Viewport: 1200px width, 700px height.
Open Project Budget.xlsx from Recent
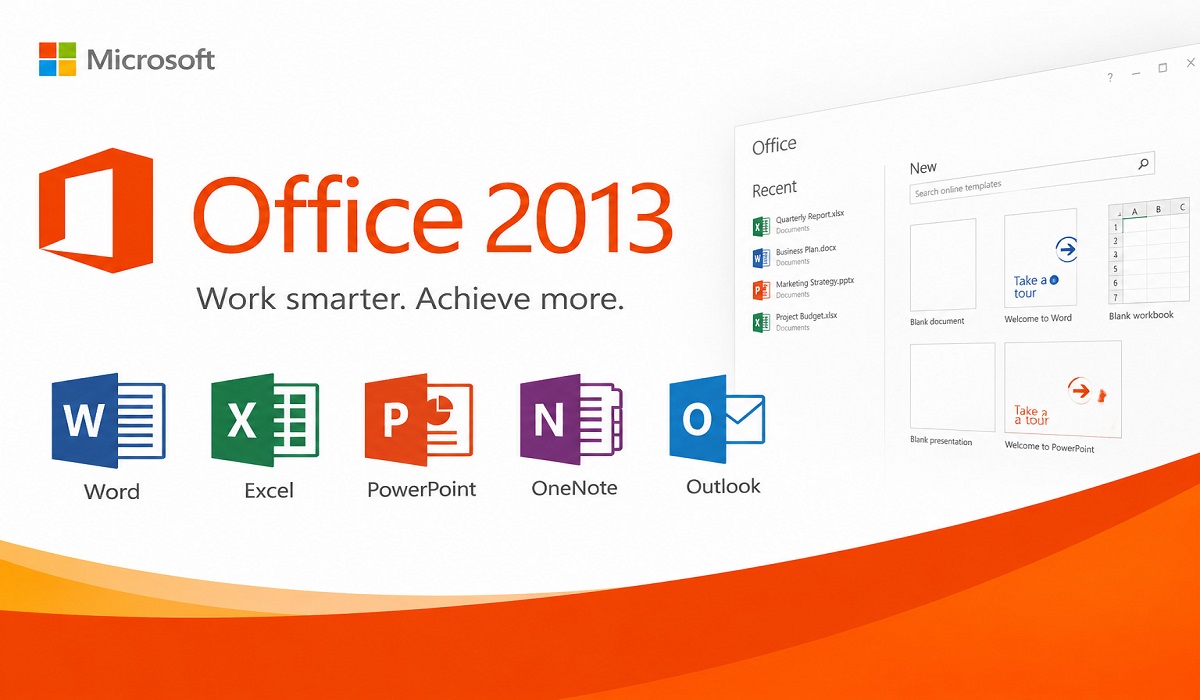794,322
